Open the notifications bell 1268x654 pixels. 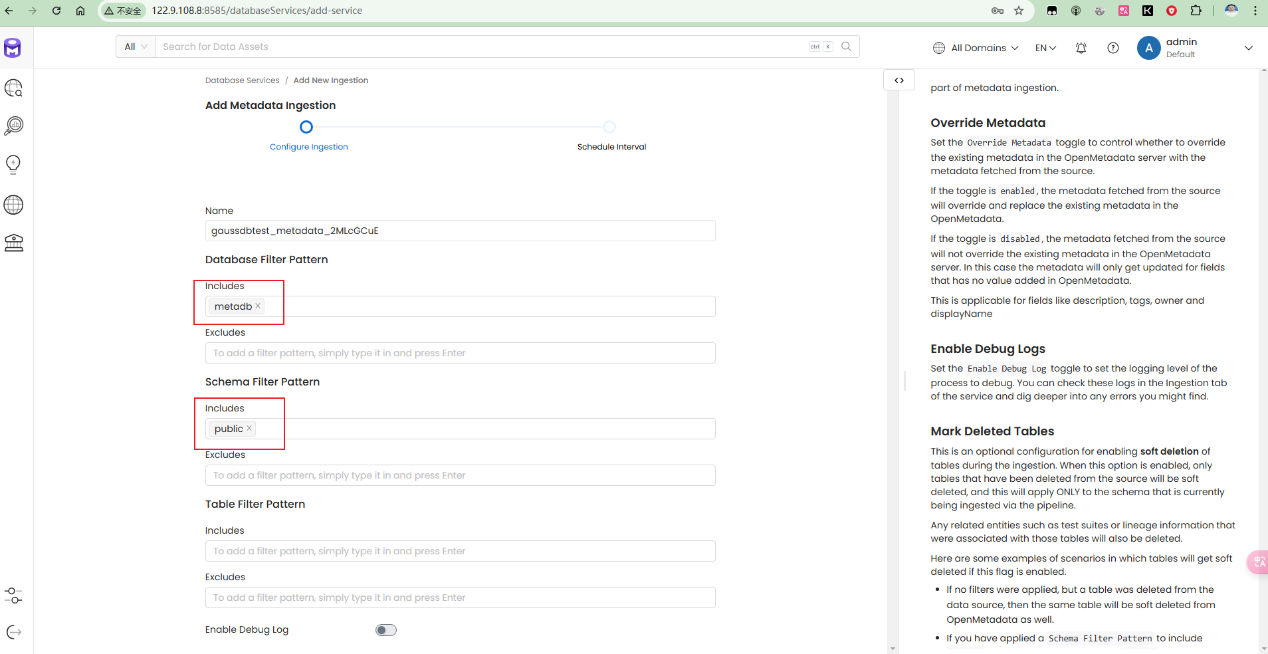point(1081,48)
